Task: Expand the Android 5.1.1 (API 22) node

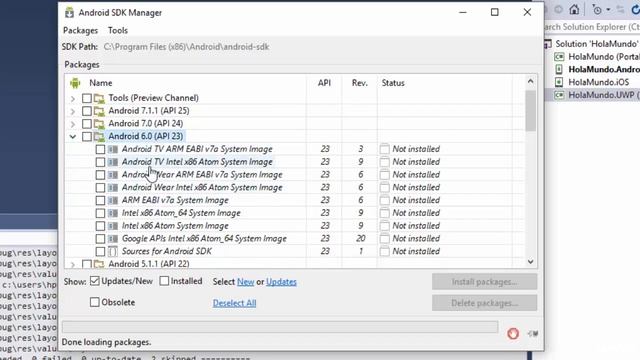Action: click(73, 264)
